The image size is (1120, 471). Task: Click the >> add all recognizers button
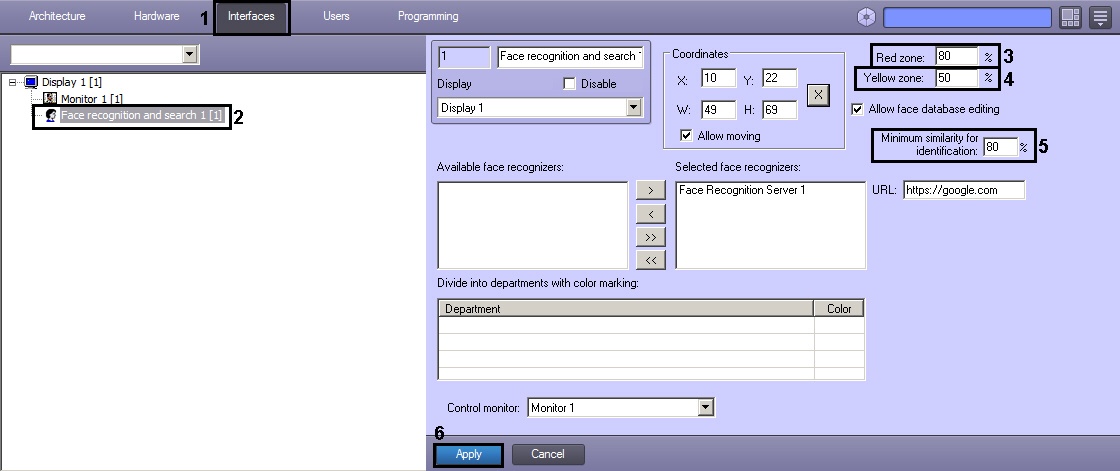click(x=651, y=237)
